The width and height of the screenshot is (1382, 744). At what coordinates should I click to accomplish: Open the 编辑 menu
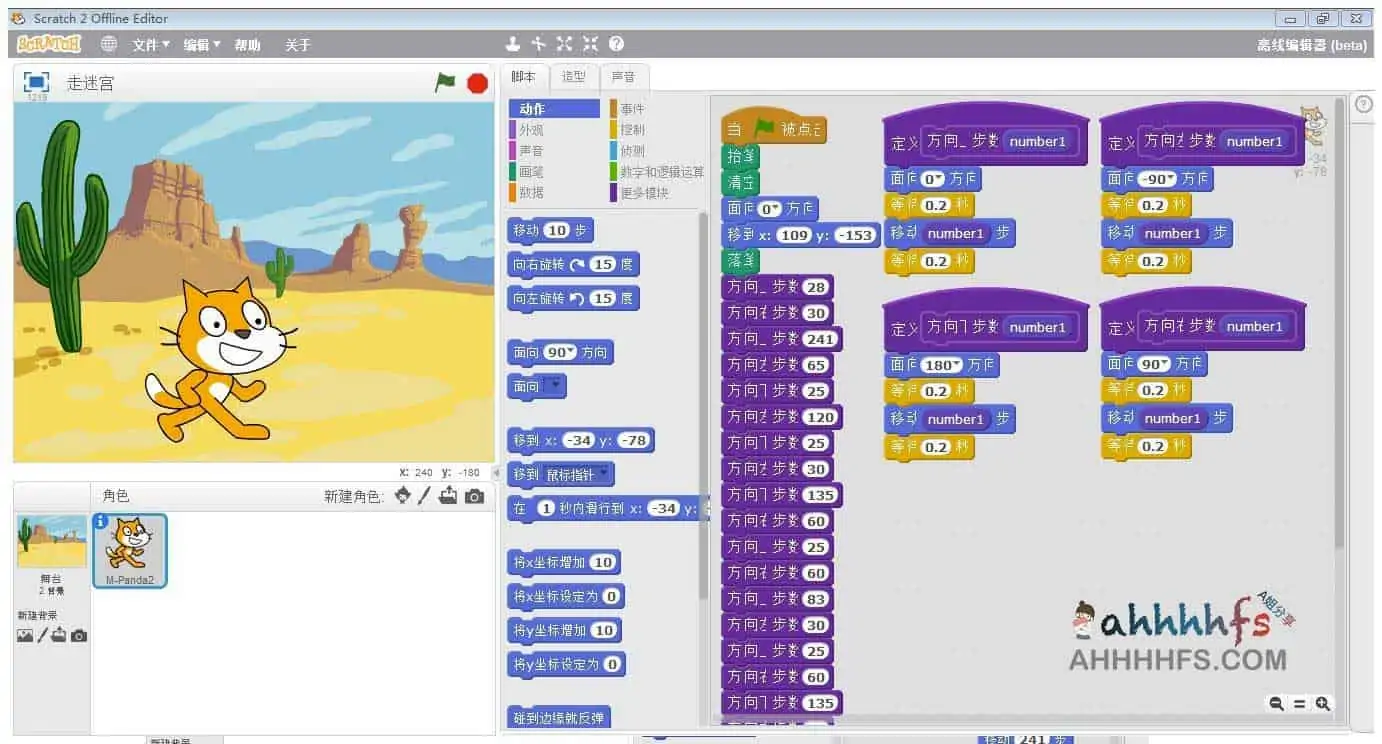coord(201,45)
